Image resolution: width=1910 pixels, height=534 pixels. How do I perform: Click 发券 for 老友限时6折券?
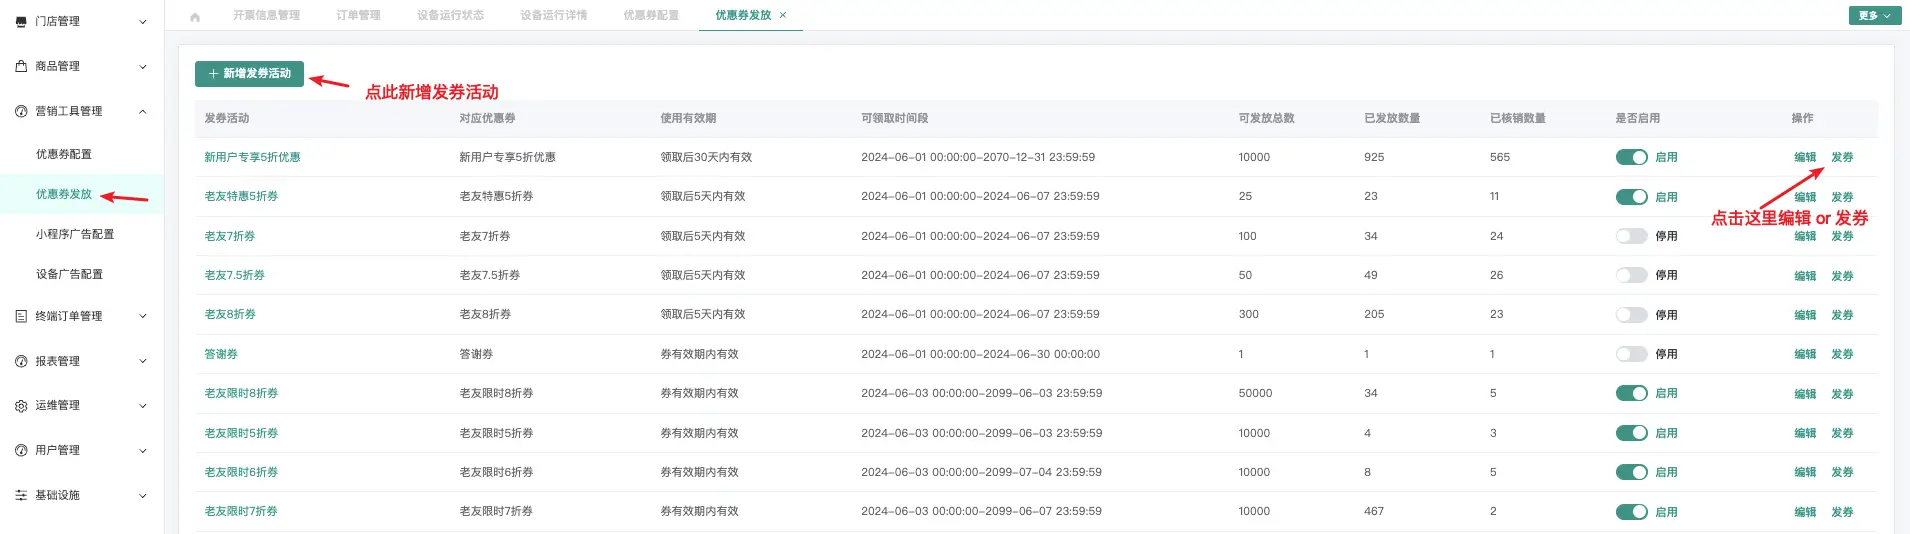pyautogui.click(x=1842, y=472)
